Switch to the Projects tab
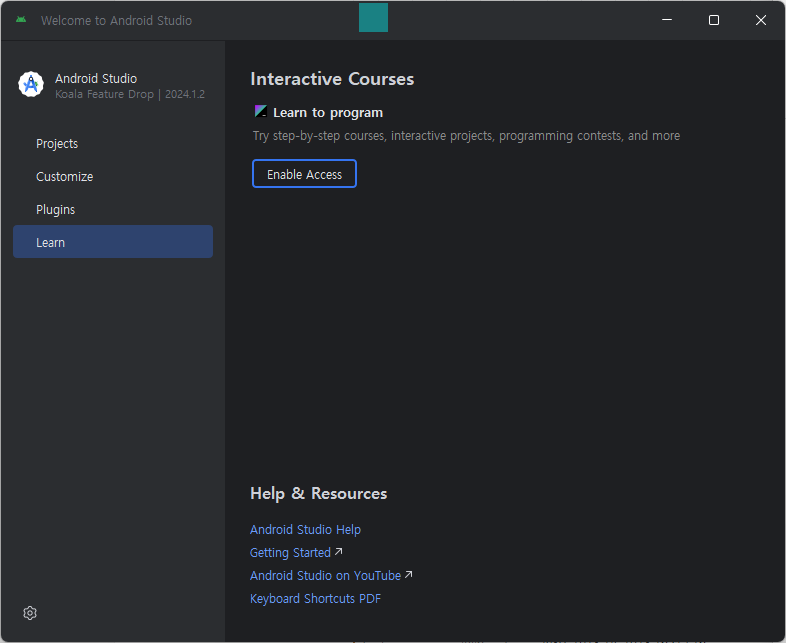This screenshot has width=786, height=643. [57, 144]
